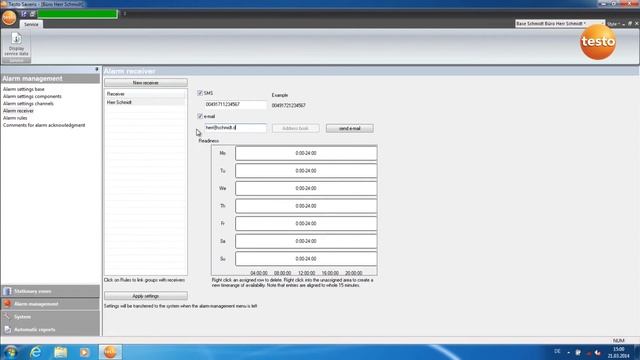
Task: Click the volume speaker tray icon
Action: 598,353
